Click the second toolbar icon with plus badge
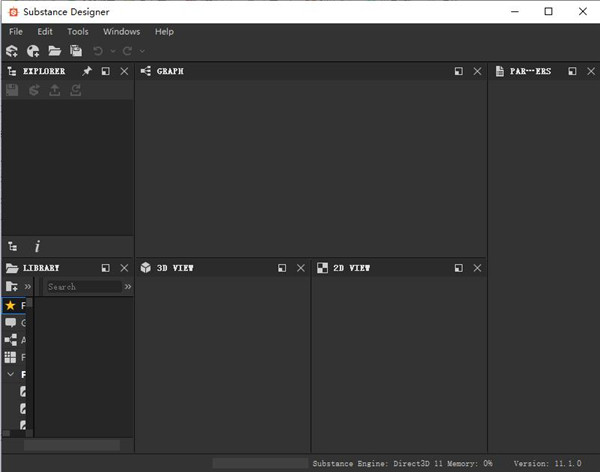 33,51
